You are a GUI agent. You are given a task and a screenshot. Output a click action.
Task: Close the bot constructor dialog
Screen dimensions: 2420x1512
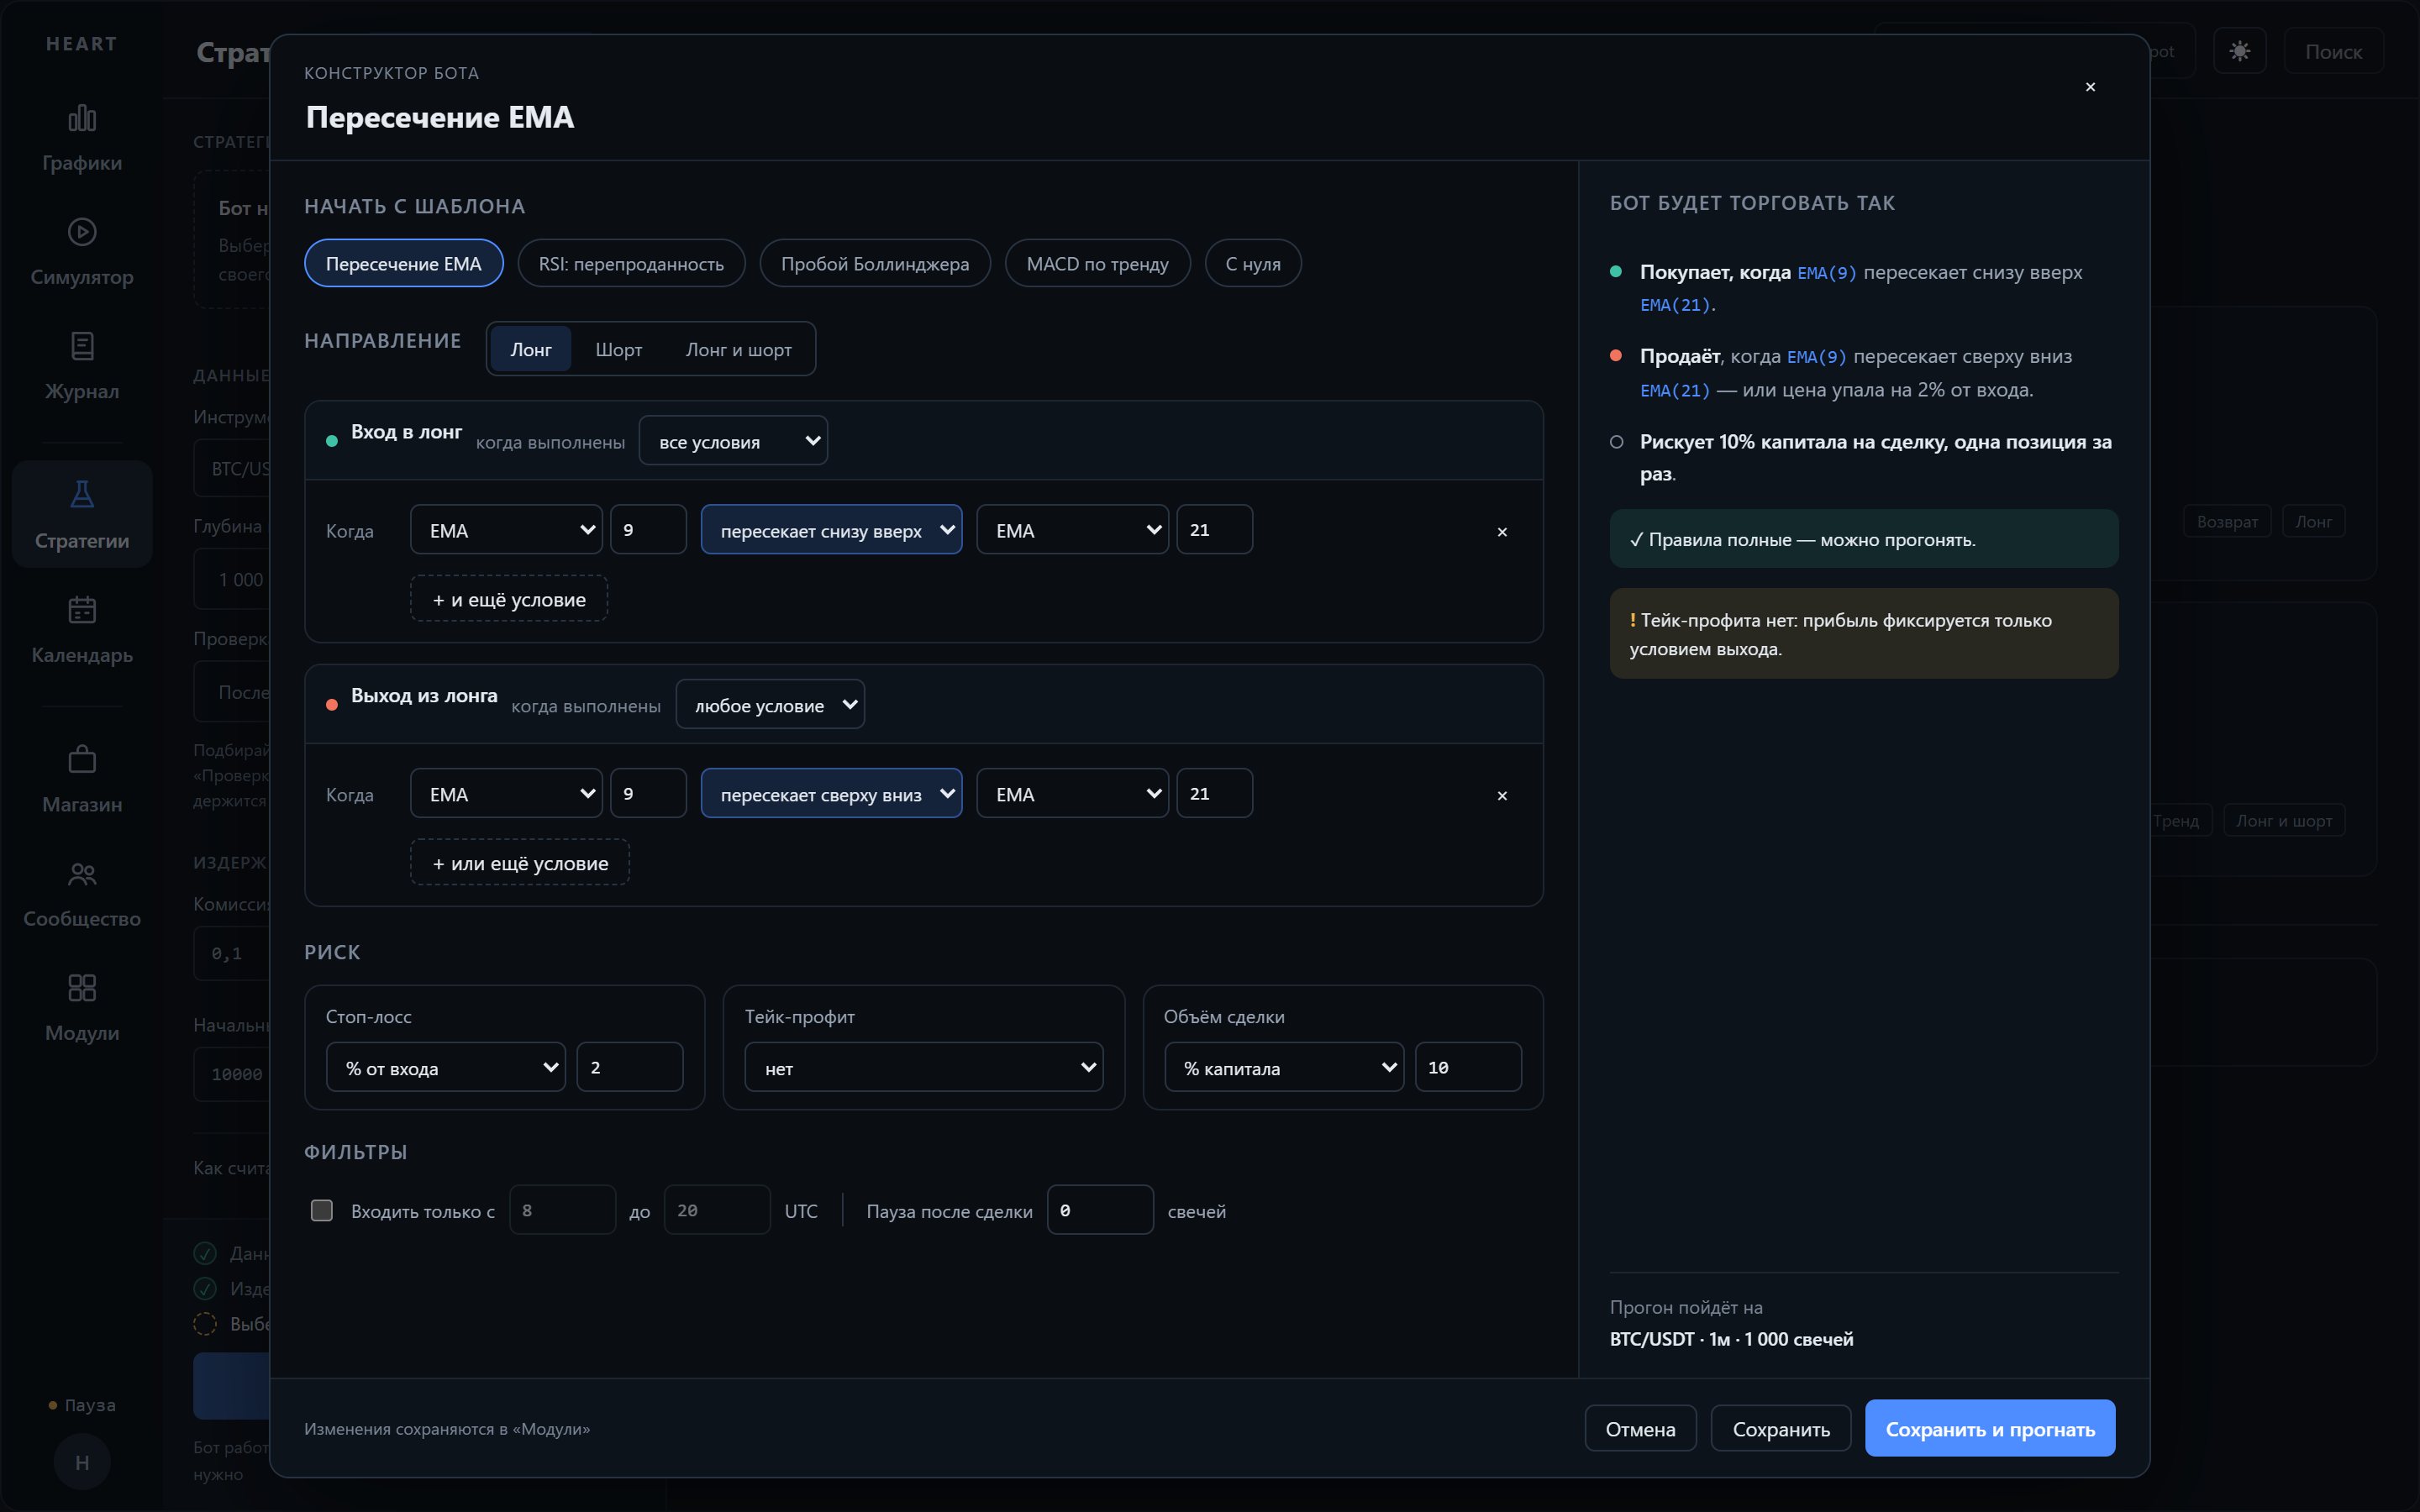[x=2090, y=87]
